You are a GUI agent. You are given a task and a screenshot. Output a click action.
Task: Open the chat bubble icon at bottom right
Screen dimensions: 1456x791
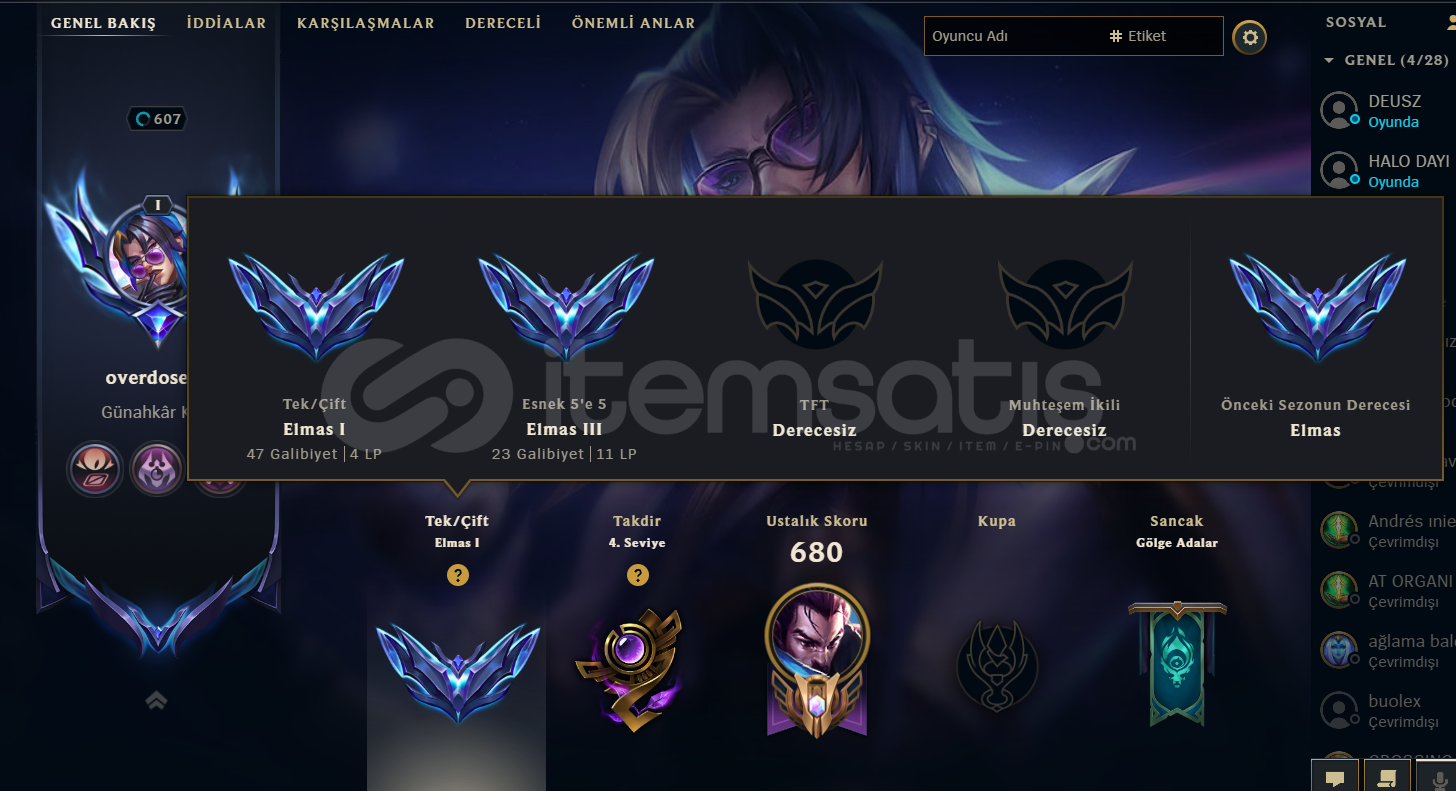click(1335, 776)
